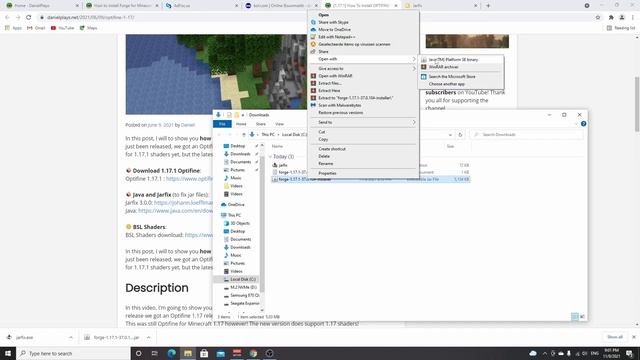
Task: Choose Extract Here menu entry
Action: tap(329, 91)
